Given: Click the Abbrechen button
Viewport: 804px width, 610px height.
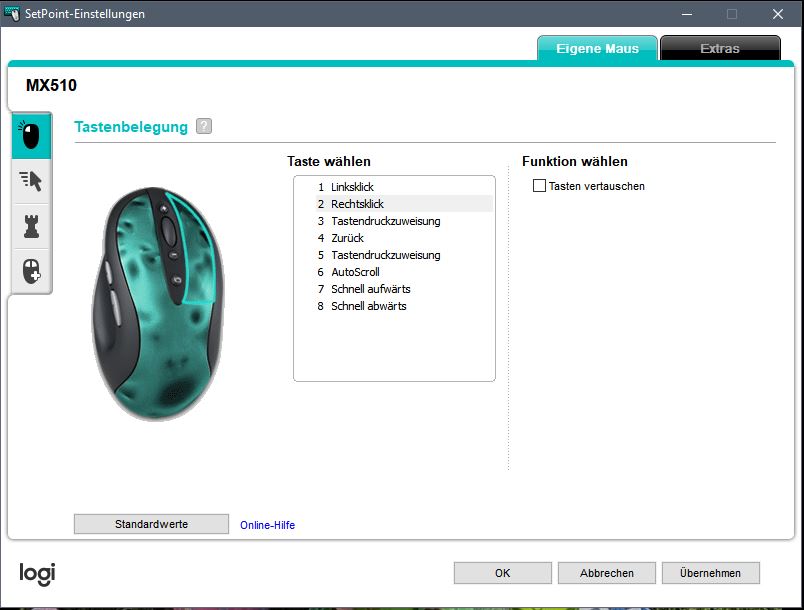Looking at the screenshot, I should click(x=607, y=573).
